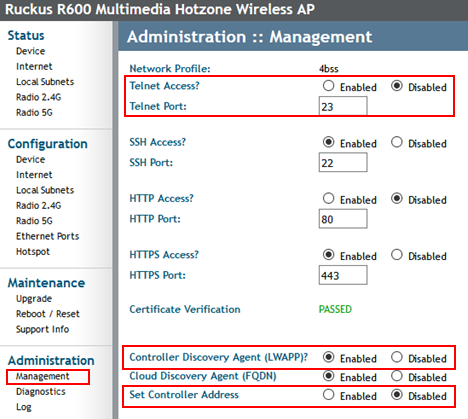This screenshot has height=419, width=468.
Task: Open Support Info page
Action: coord(42,329)
